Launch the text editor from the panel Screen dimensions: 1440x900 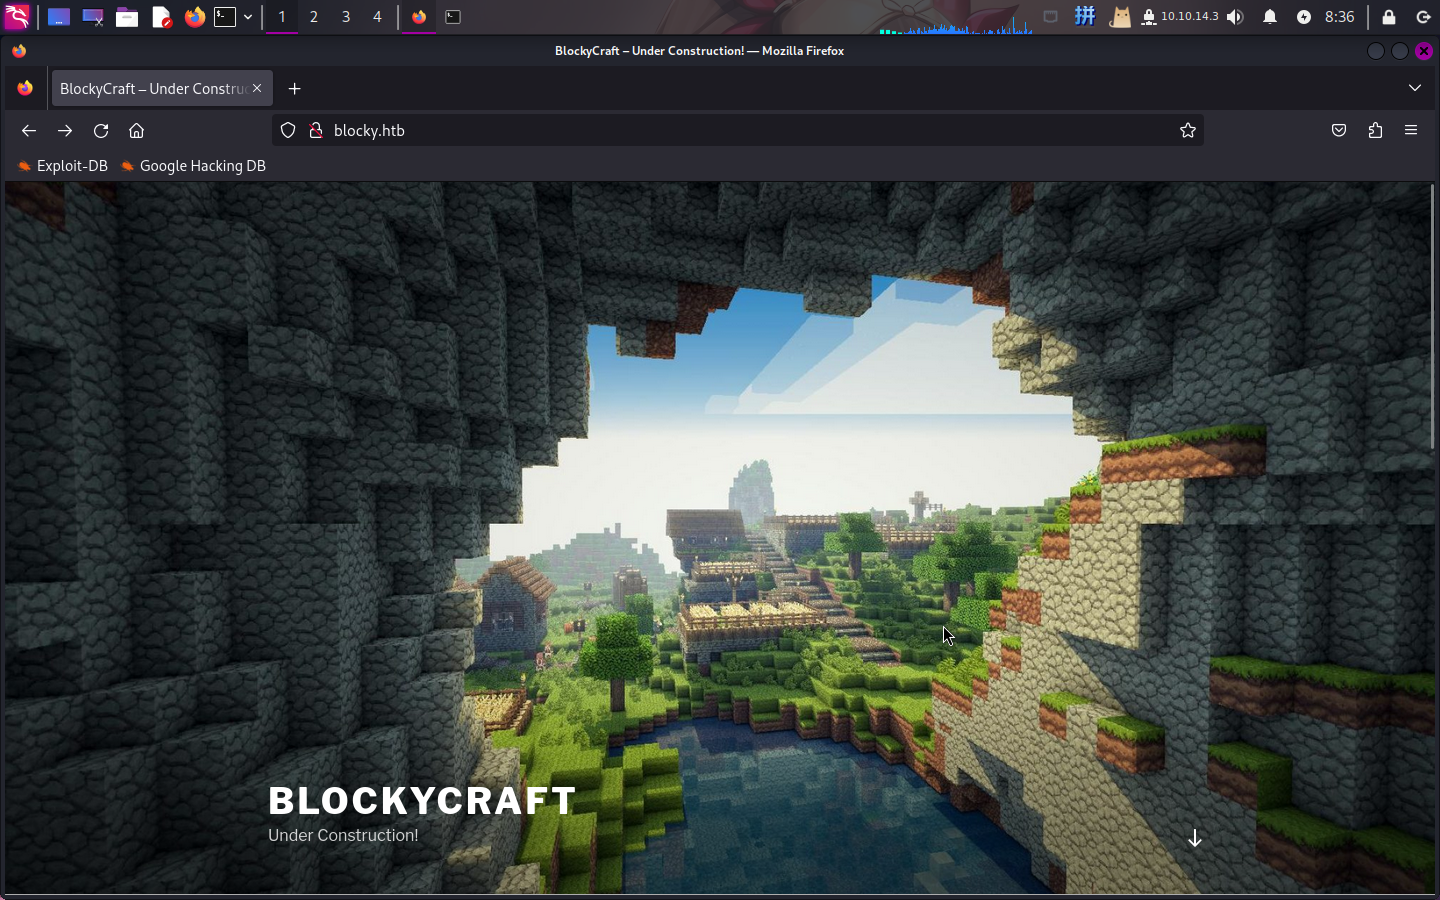(x=161, y=17)
